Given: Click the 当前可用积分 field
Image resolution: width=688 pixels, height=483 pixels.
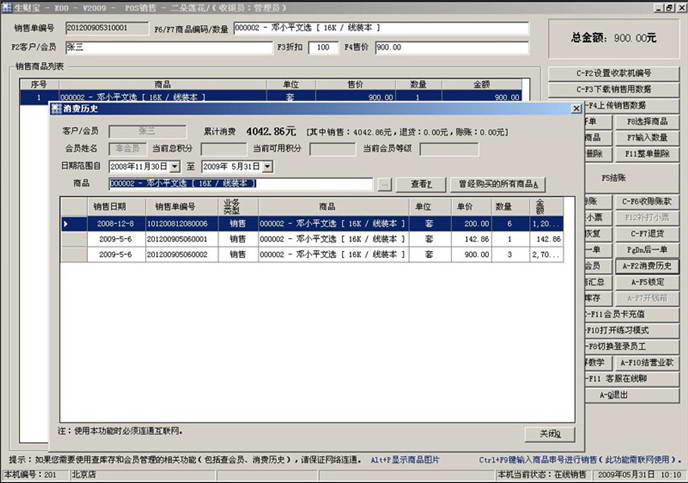Looking at the screenshot, I should coord(333,149).
